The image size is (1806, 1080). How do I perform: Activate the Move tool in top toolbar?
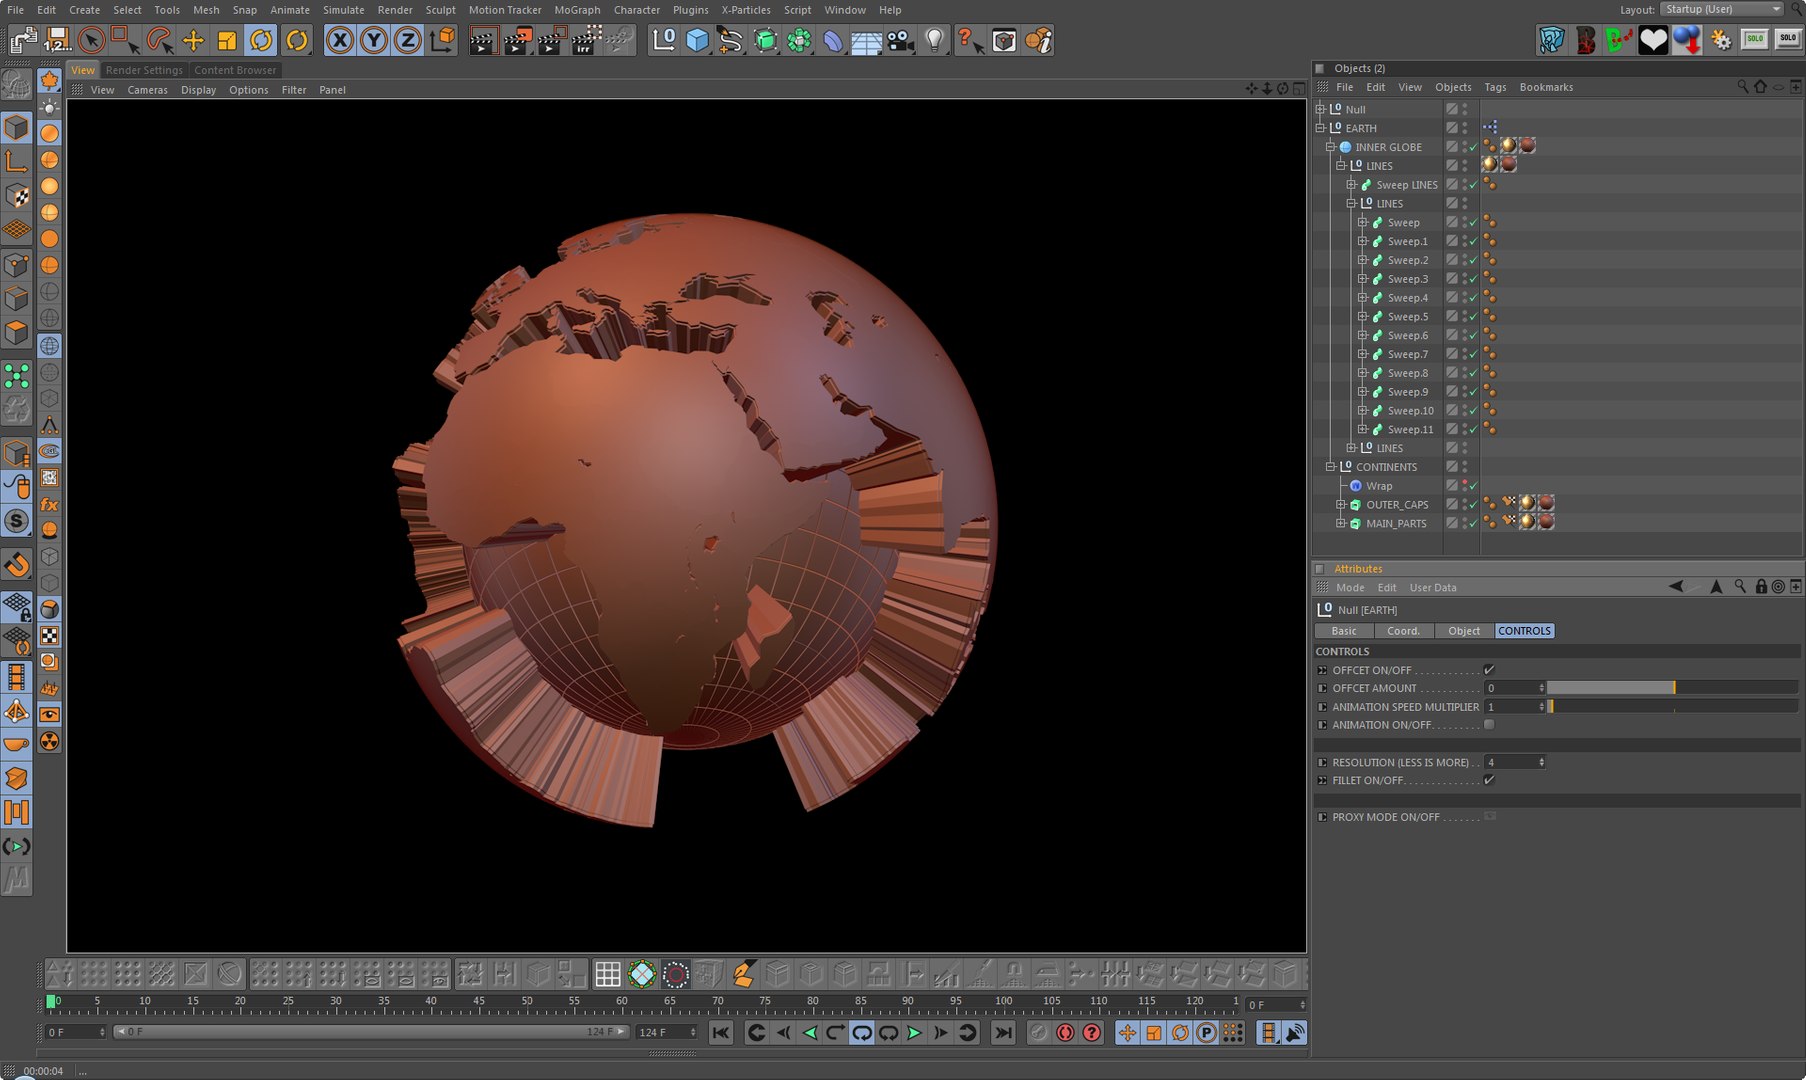[x=193, y=40]
